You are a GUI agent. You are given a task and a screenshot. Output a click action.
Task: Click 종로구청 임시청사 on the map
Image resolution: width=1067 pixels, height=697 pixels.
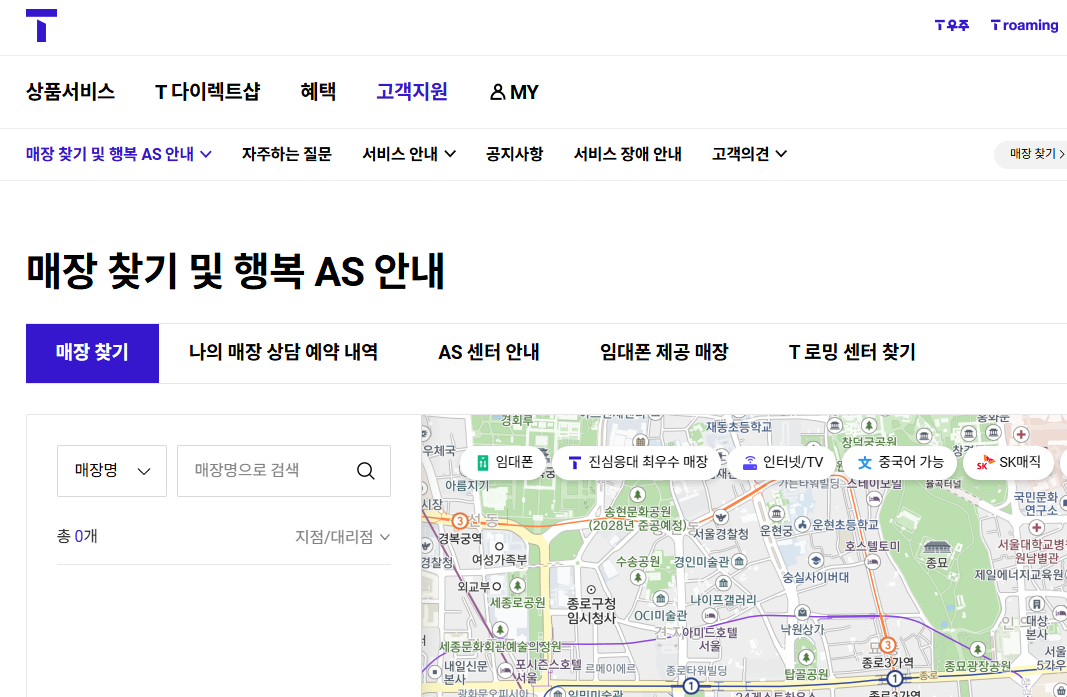(591, 610)
